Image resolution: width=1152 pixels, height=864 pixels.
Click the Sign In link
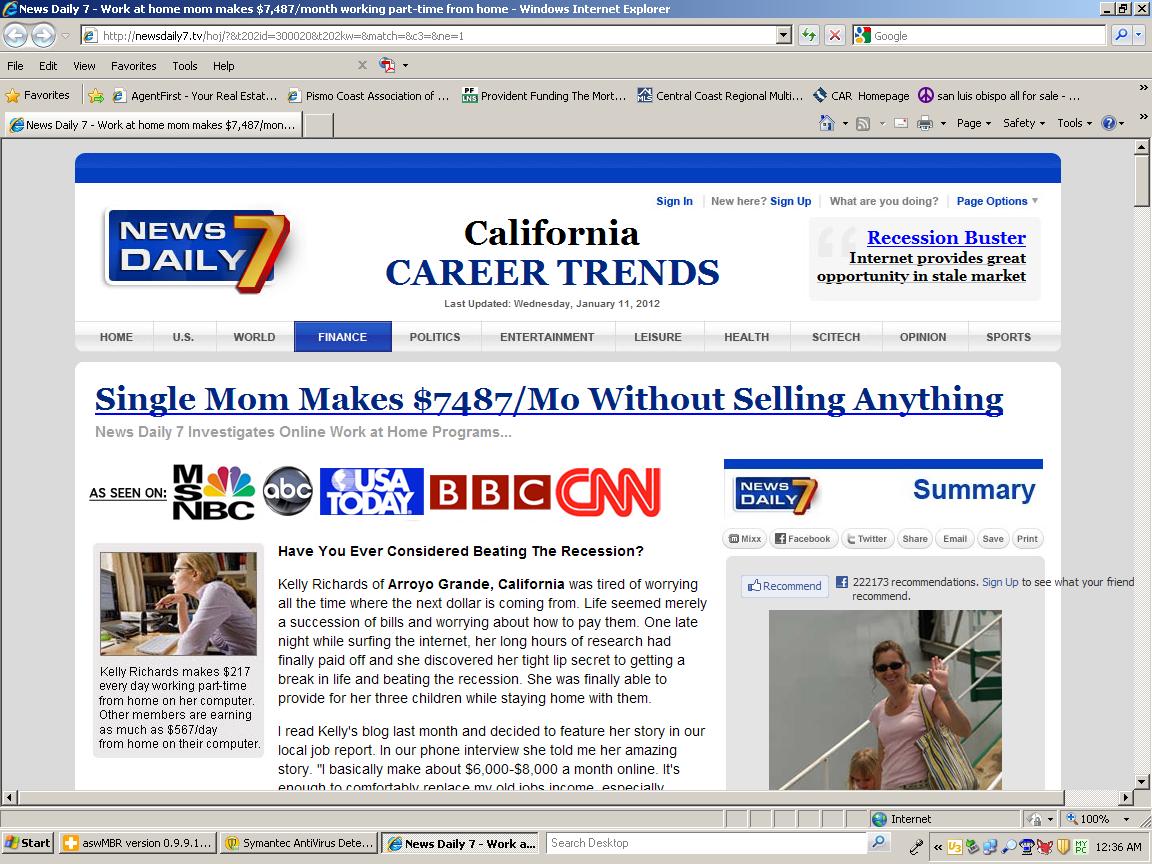(x=674, y=201)
